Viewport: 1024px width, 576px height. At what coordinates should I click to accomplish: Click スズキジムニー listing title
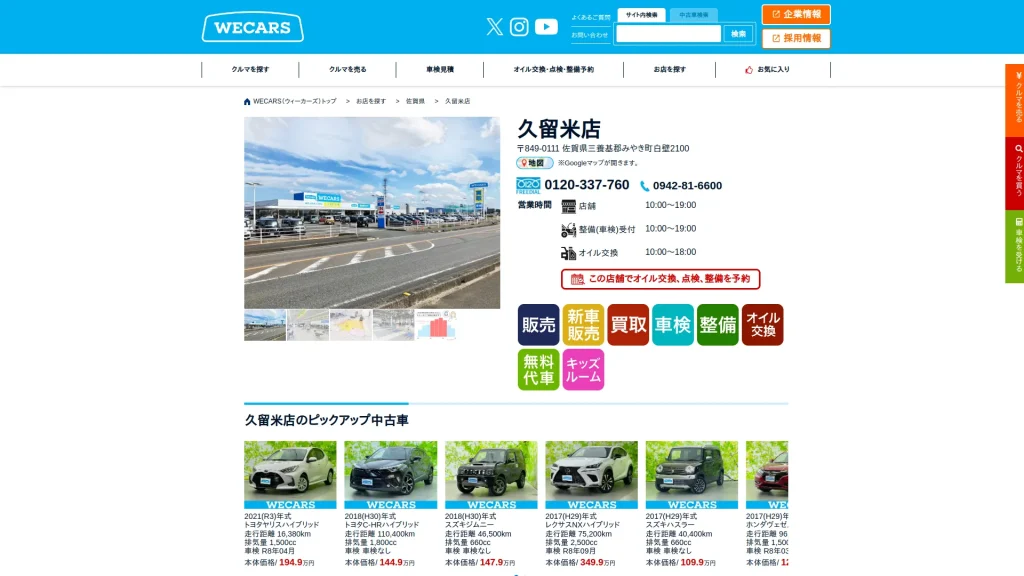click(470, 525)
